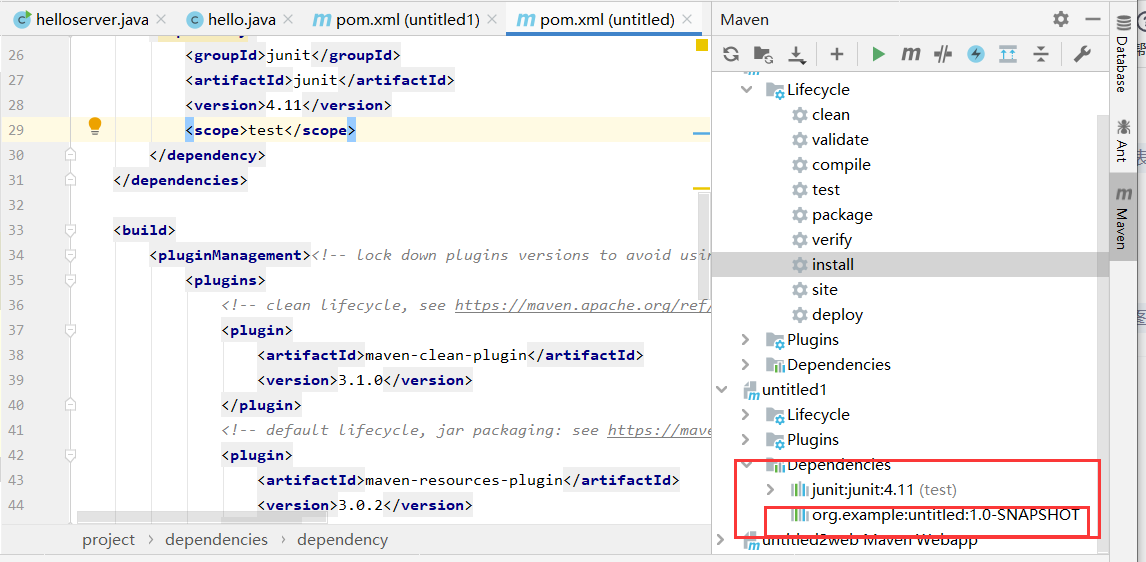Select the verify lifecycle goal
The width and height of the screenshot is (1146, 562).
[832, 240]
